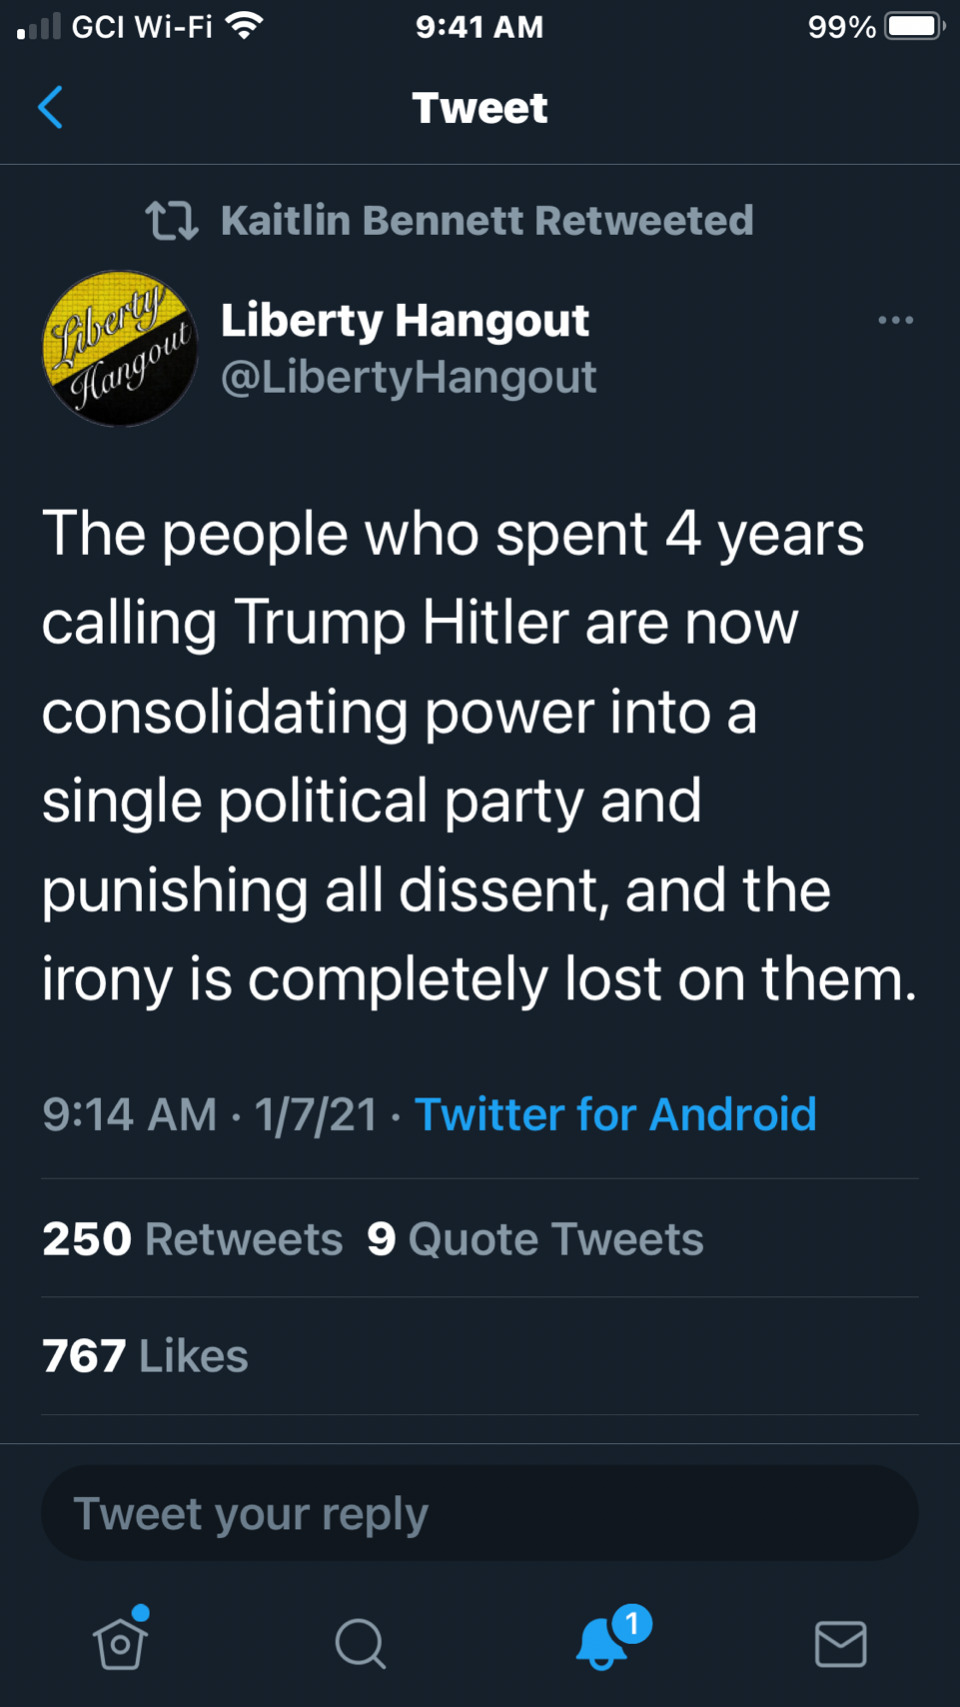Viewport: 960px width, 1707px height.
Task: Tap the Liberty Hangout profile avatar
Action: click(120, 348)
